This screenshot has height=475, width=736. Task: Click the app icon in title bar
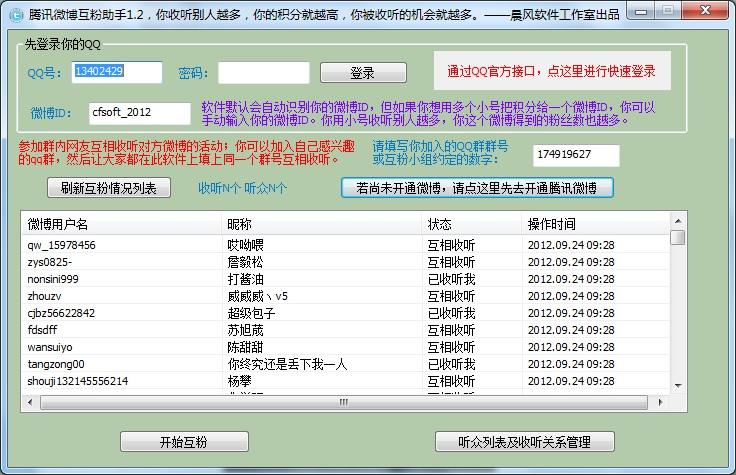(15, 15)
